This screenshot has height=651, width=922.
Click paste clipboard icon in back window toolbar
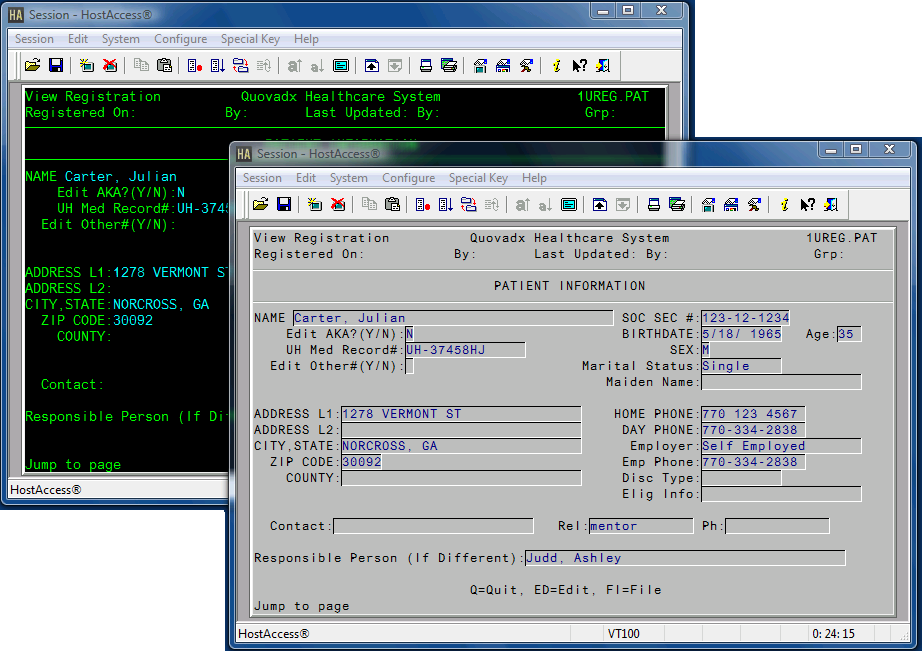point(165,65)
